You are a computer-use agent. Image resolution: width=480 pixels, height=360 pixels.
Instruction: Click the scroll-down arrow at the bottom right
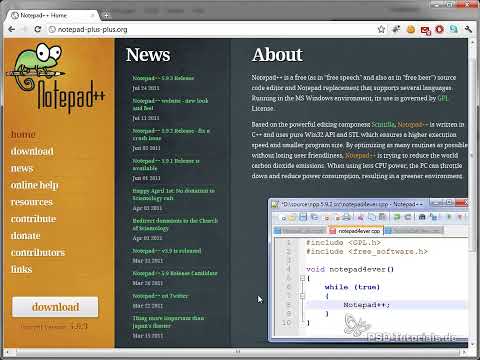point(472,344)
